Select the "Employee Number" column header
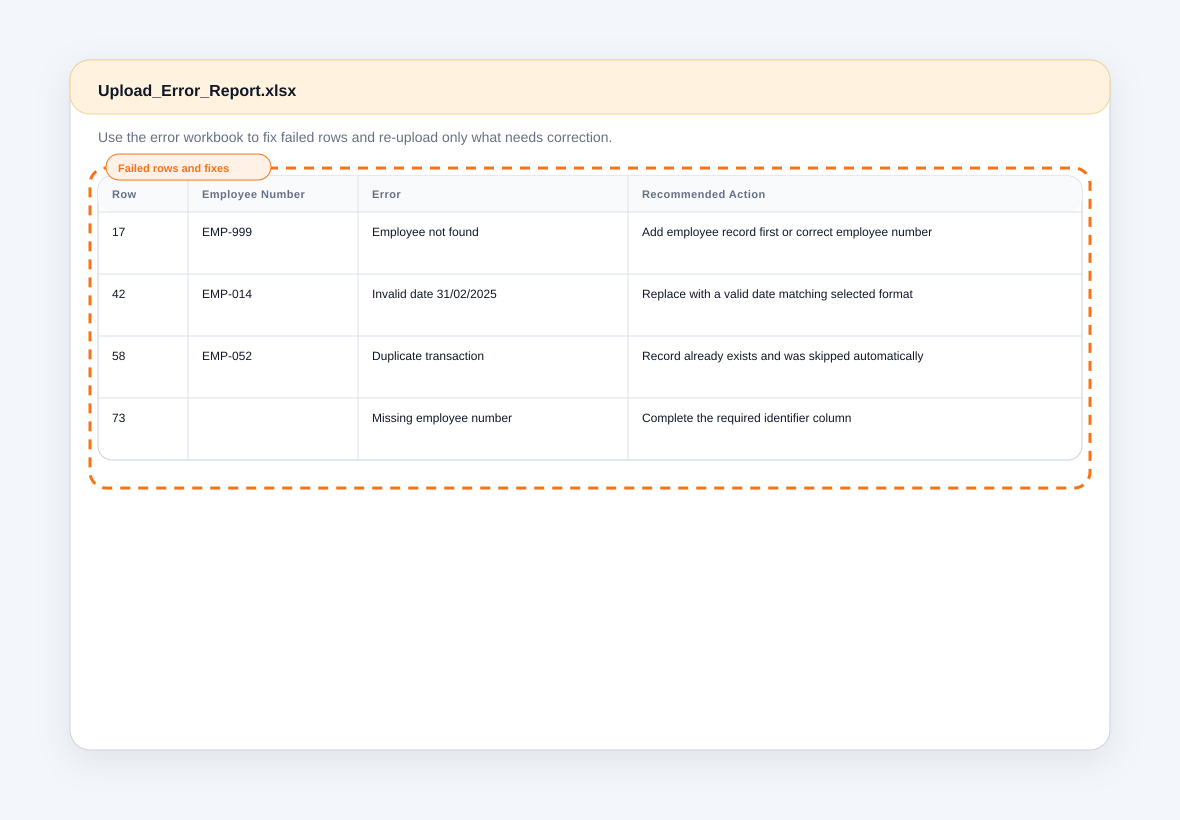This screenshot has height=820, width=1180. pyautogui.click(x=253, y=194)
